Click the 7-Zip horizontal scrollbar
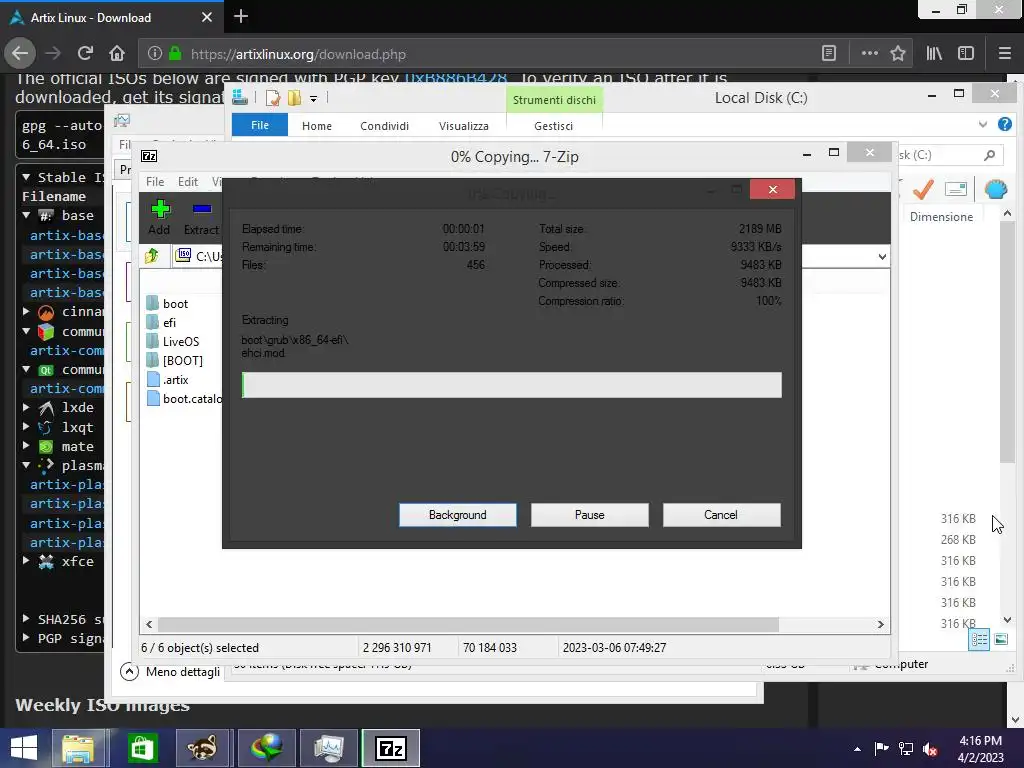This screenshot has height=768, width=1024. 468,624
